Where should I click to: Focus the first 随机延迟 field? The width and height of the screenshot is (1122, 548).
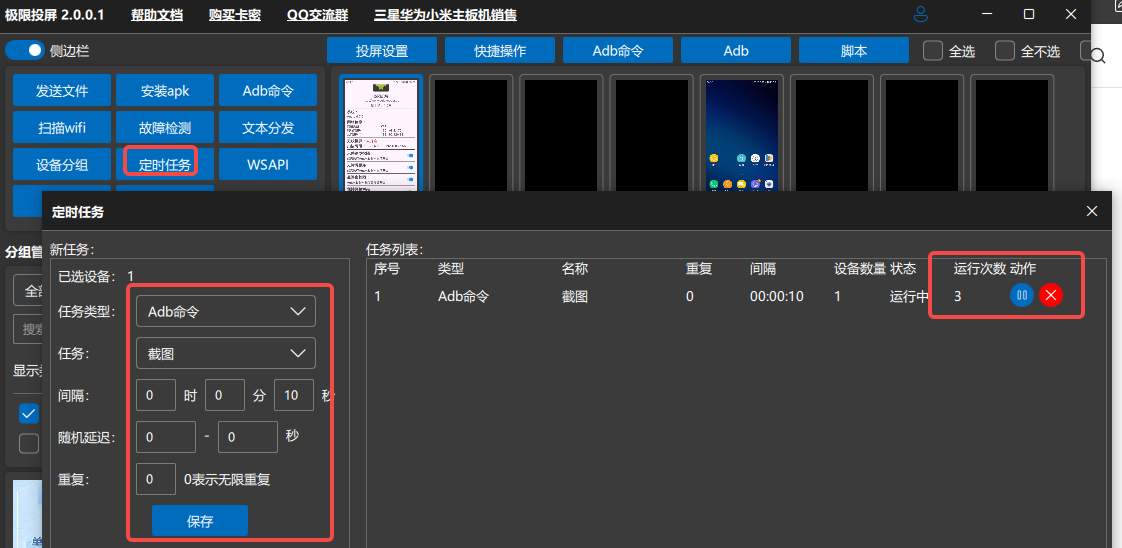click(166, 437)
